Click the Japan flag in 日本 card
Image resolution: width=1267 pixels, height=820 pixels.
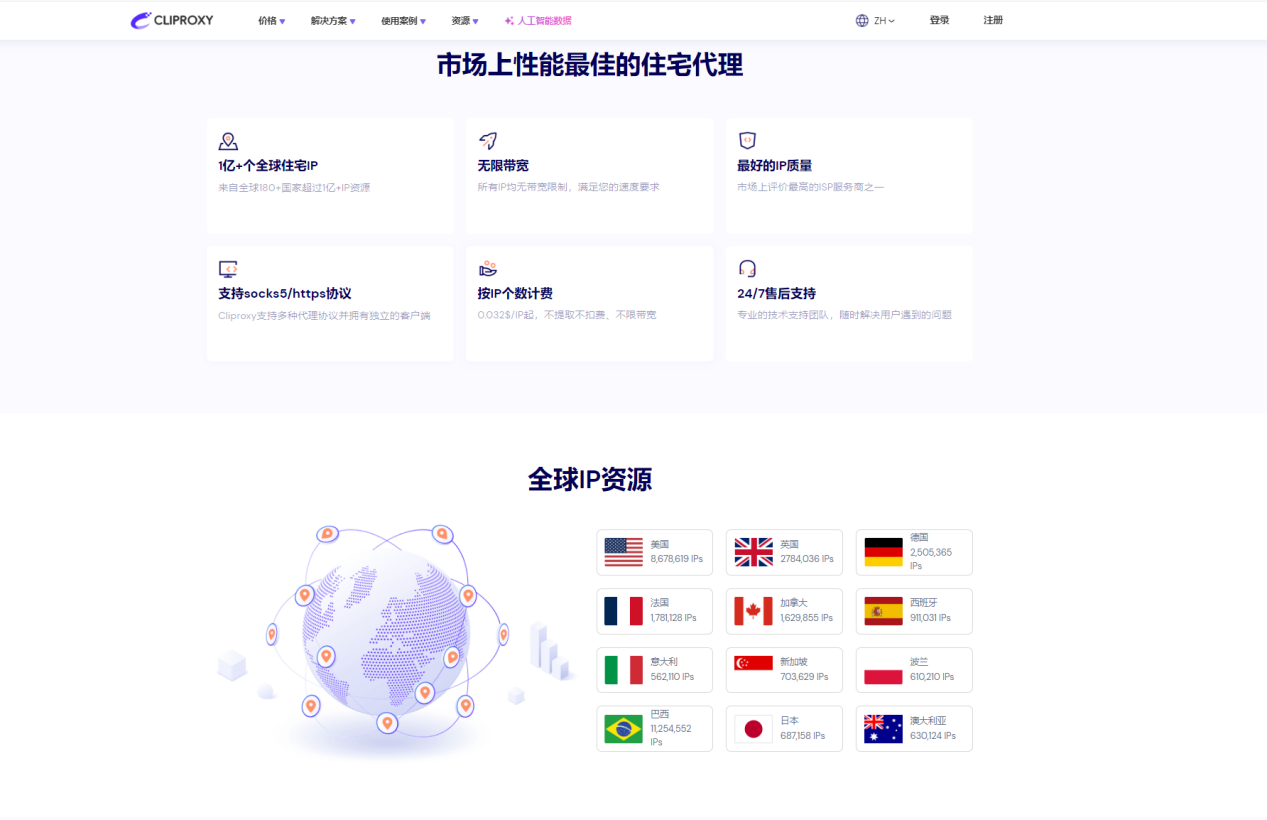[753, 729]
